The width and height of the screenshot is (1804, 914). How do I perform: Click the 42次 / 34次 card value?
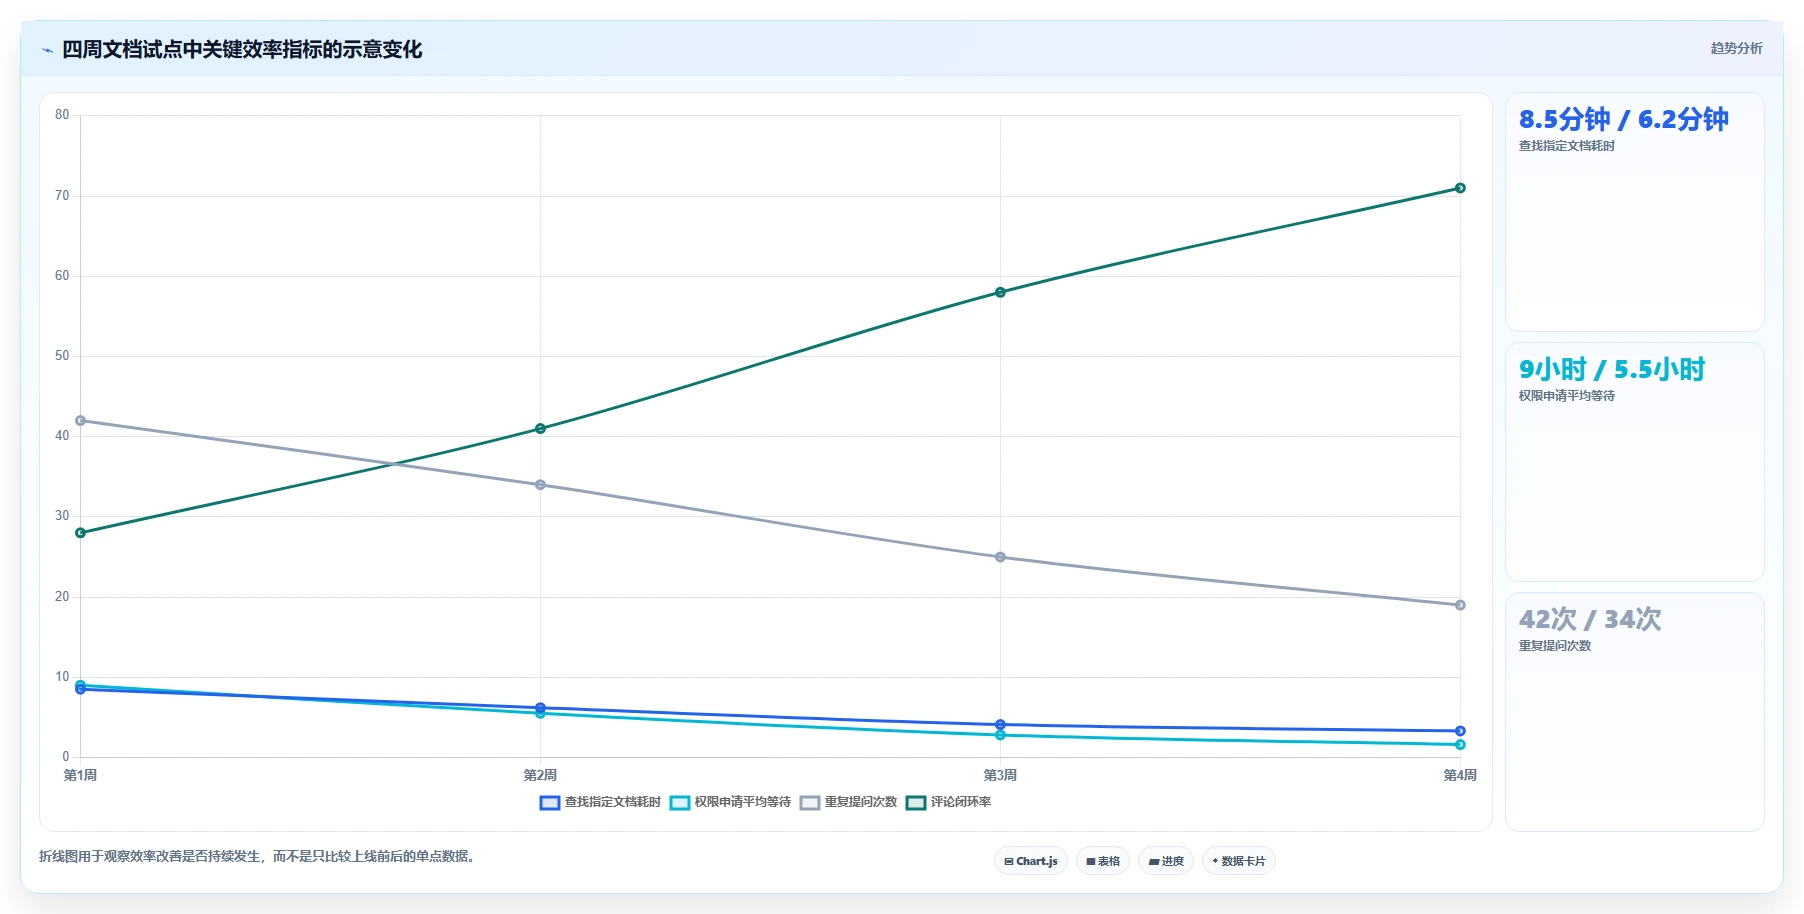pos(1590,620)
